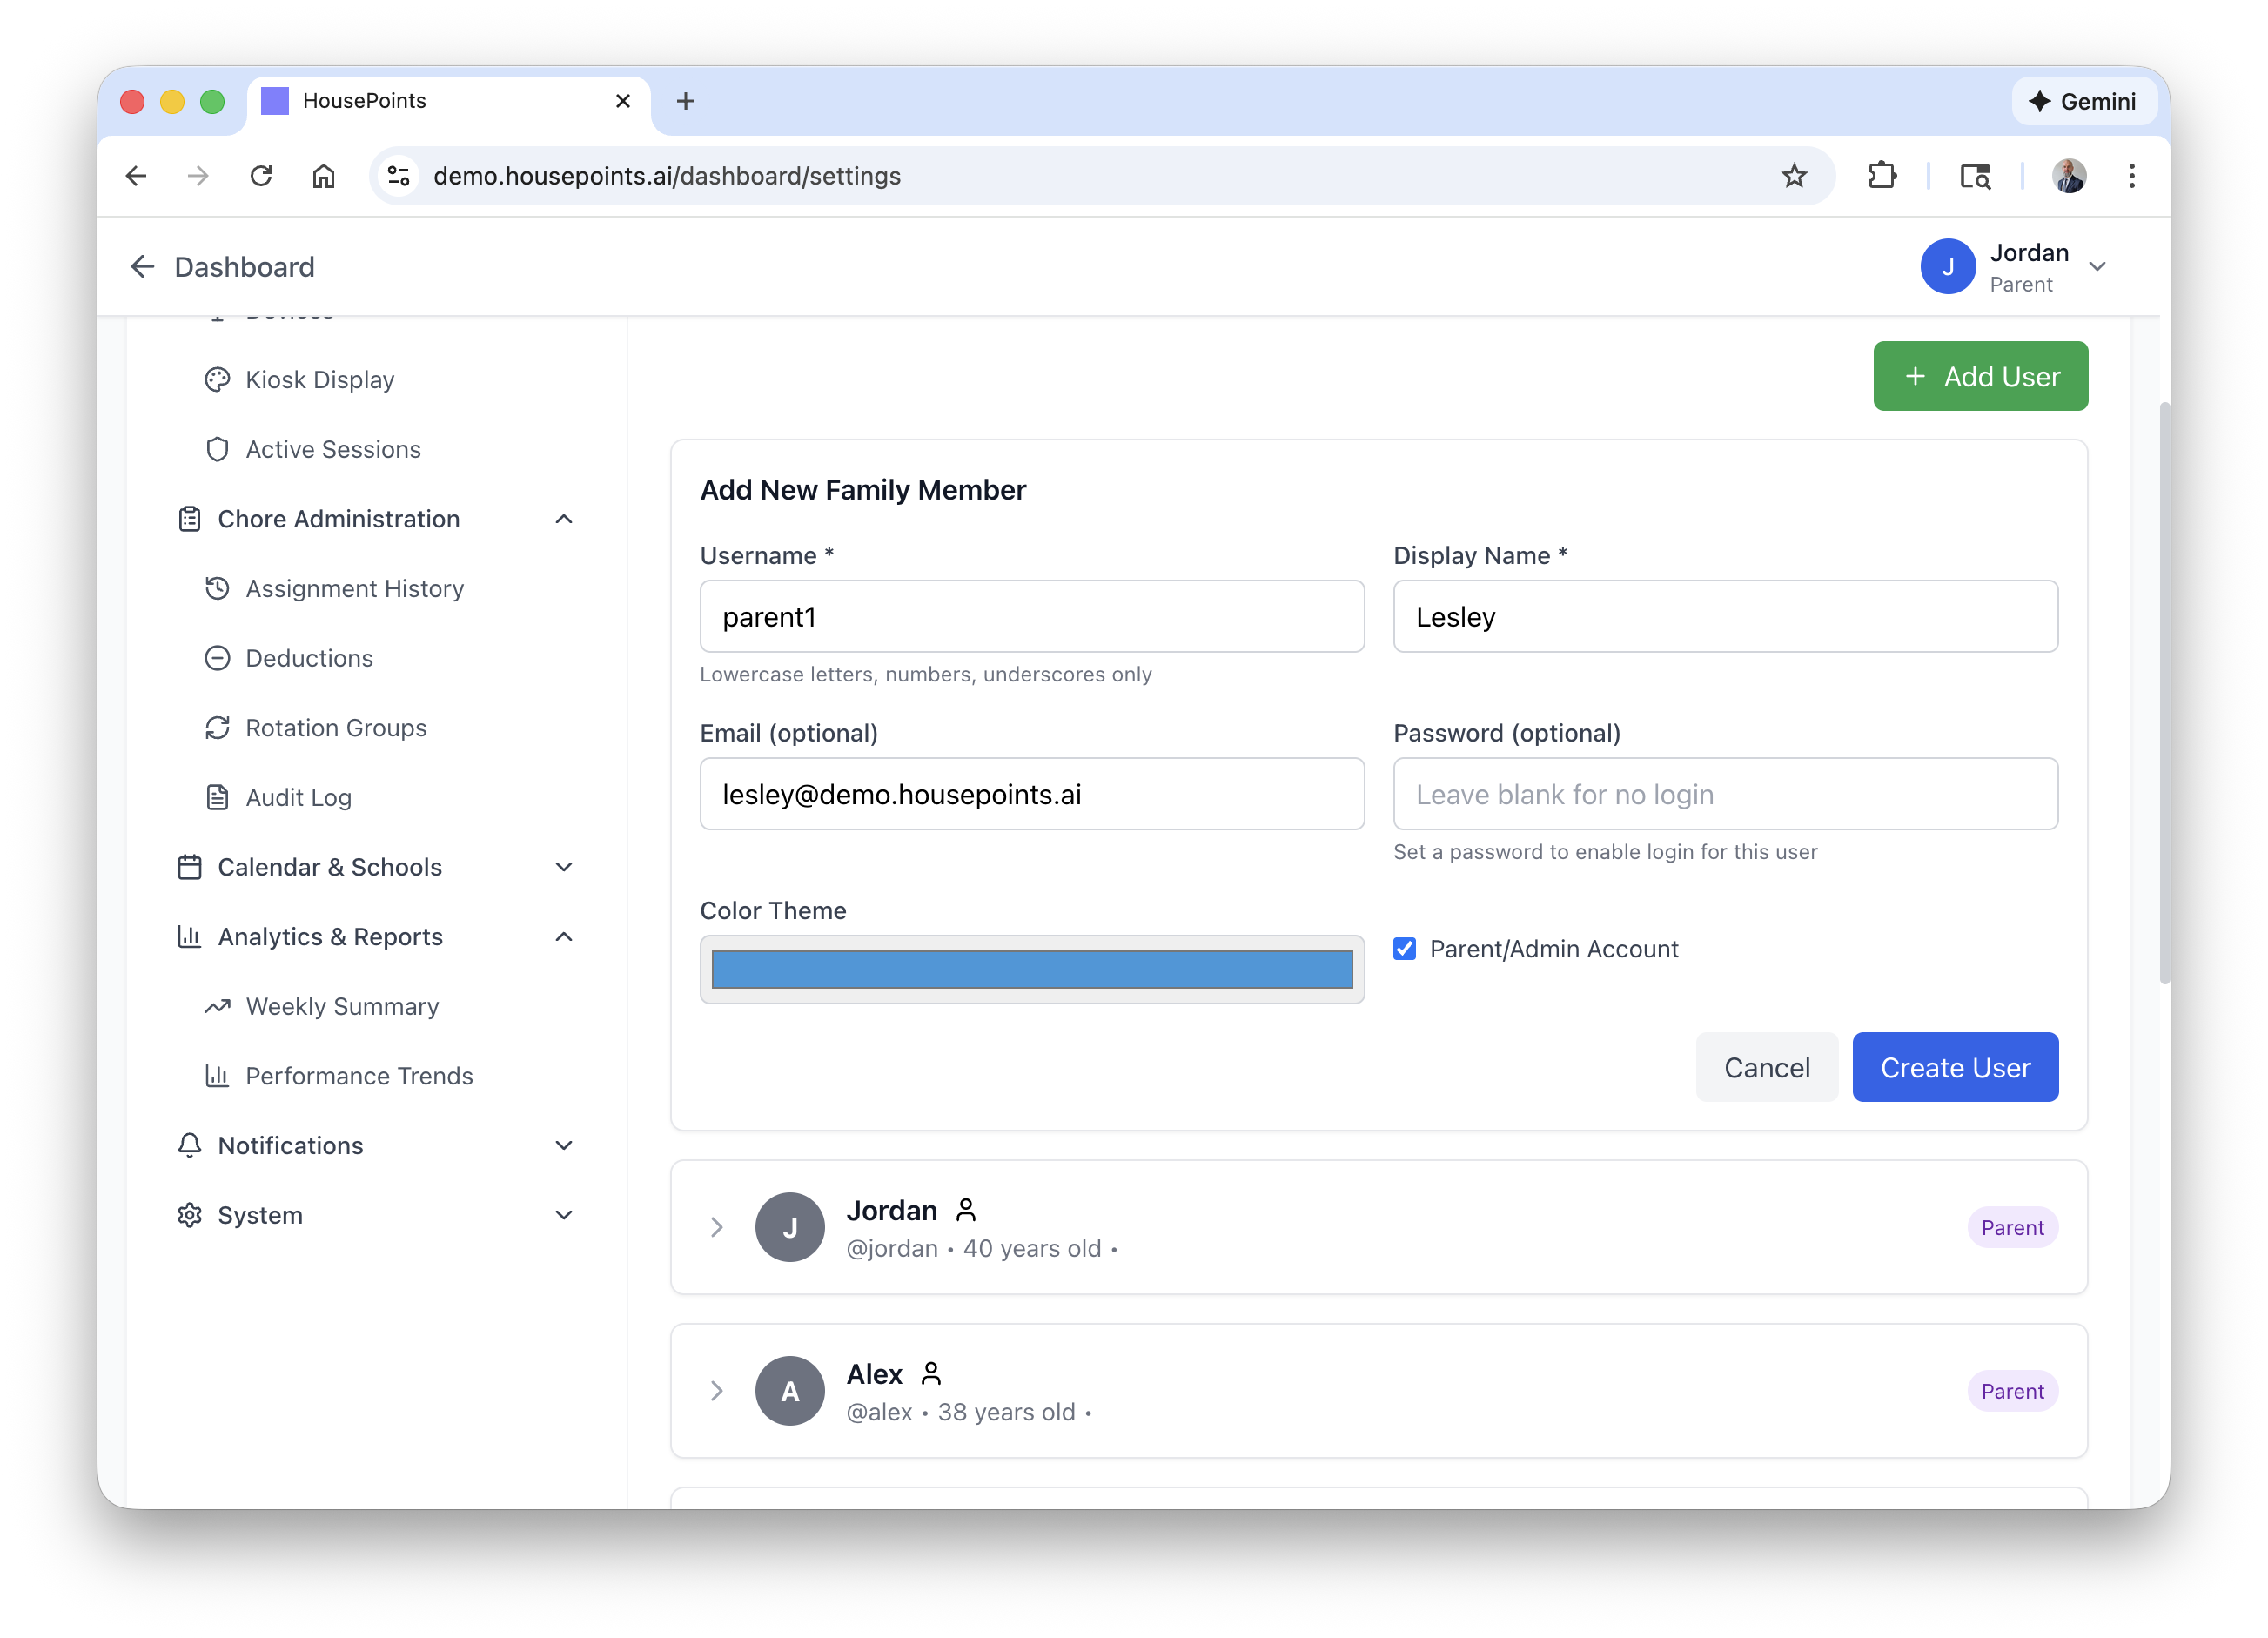Image resolution: width=2268 pixels, height=1638 pixels.
Task: Open browser extensions puzzle icon
Action: click(1882, 176)
